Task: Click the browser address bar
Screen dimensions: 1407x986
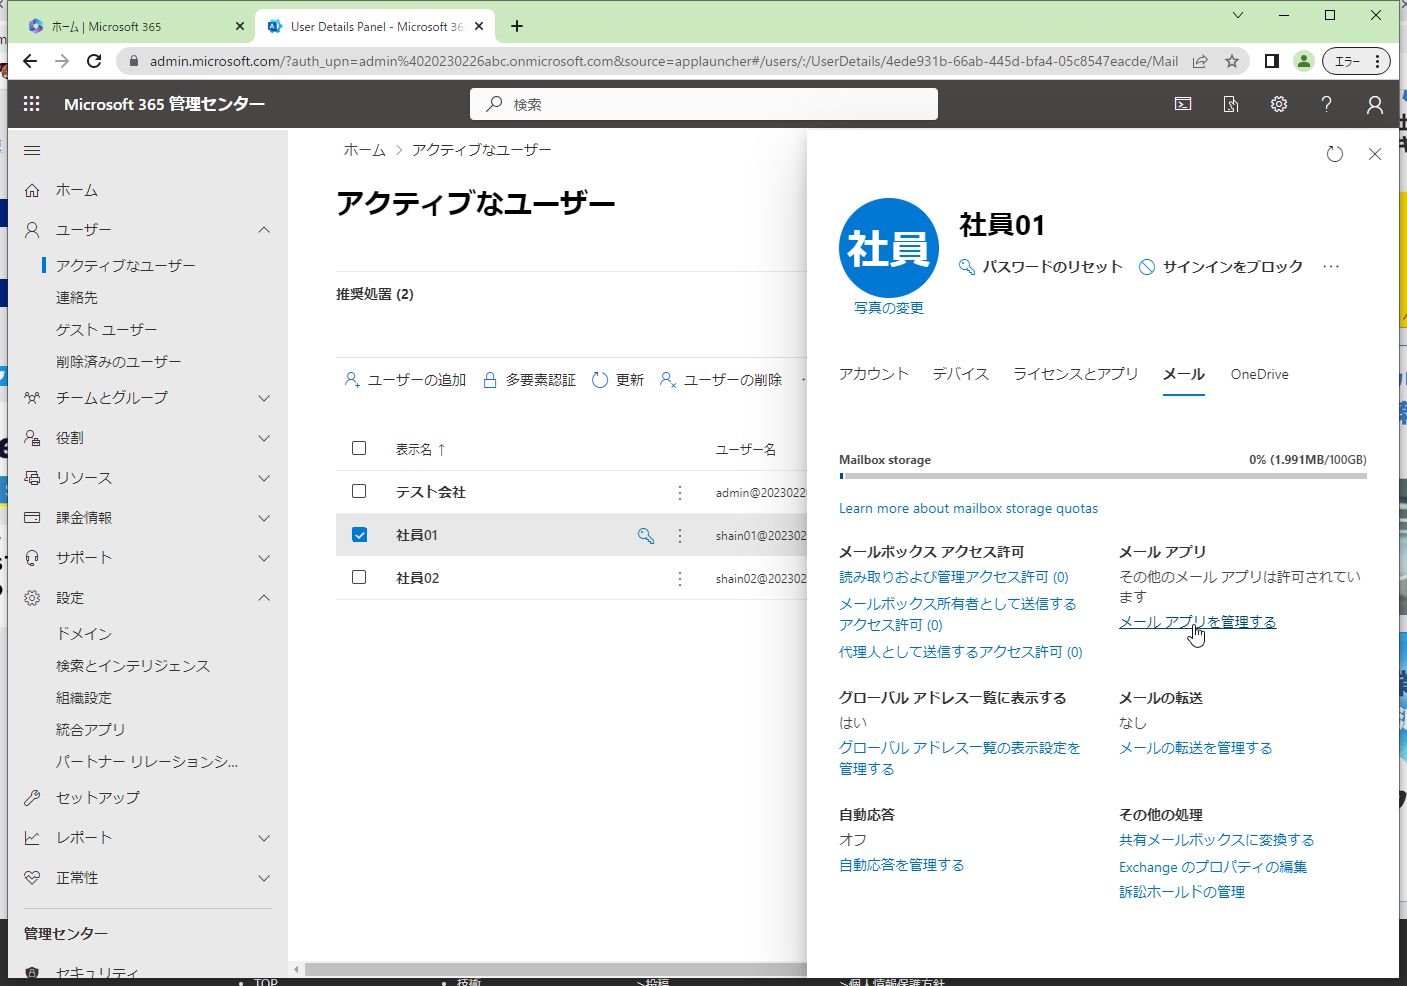Action: (x=664, y=61)
